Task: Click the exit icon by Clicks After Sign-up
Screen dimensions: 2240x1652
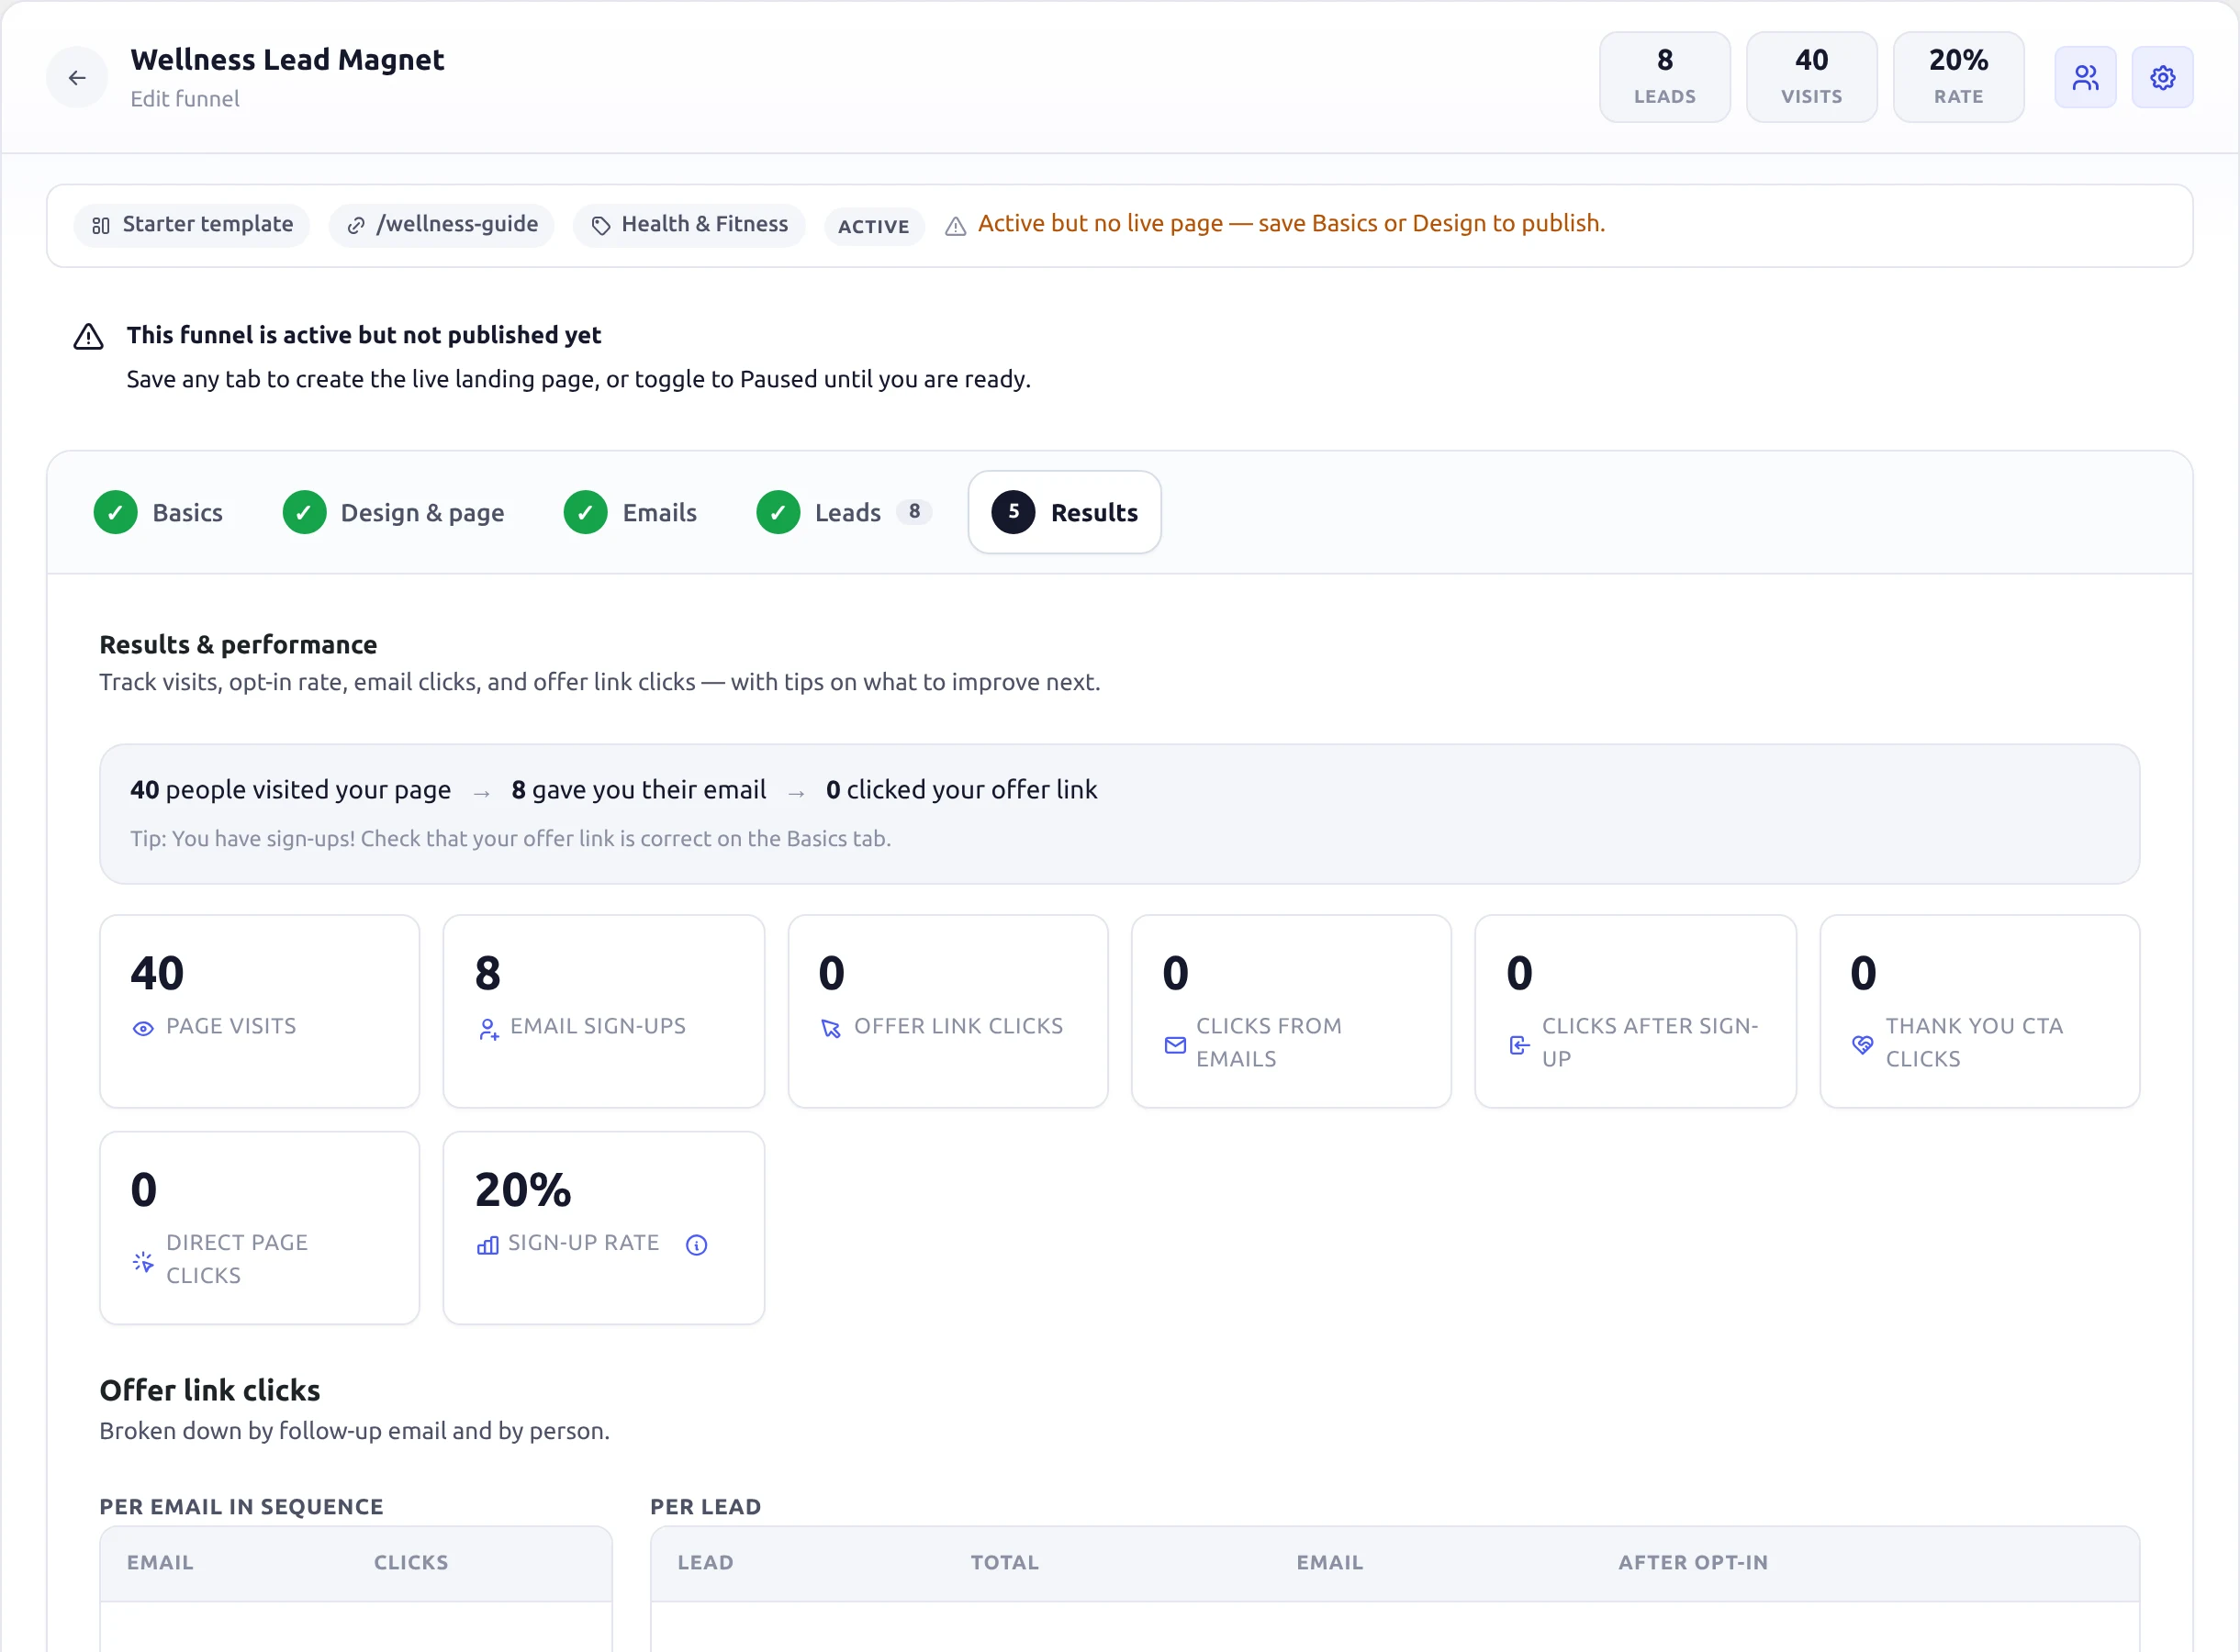Action: click(x=1519, y=1044)
